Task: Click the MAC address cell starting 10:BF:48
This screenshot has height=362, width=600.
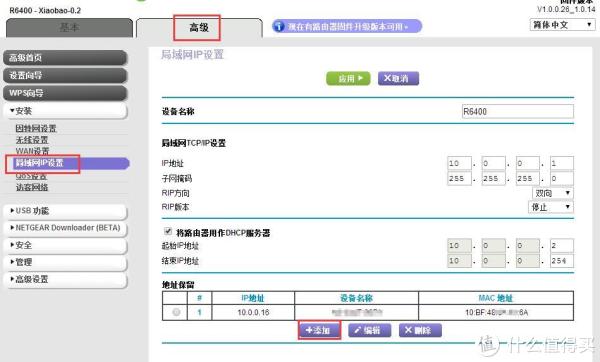Action: pyautogui.click(x=496, y=312)
